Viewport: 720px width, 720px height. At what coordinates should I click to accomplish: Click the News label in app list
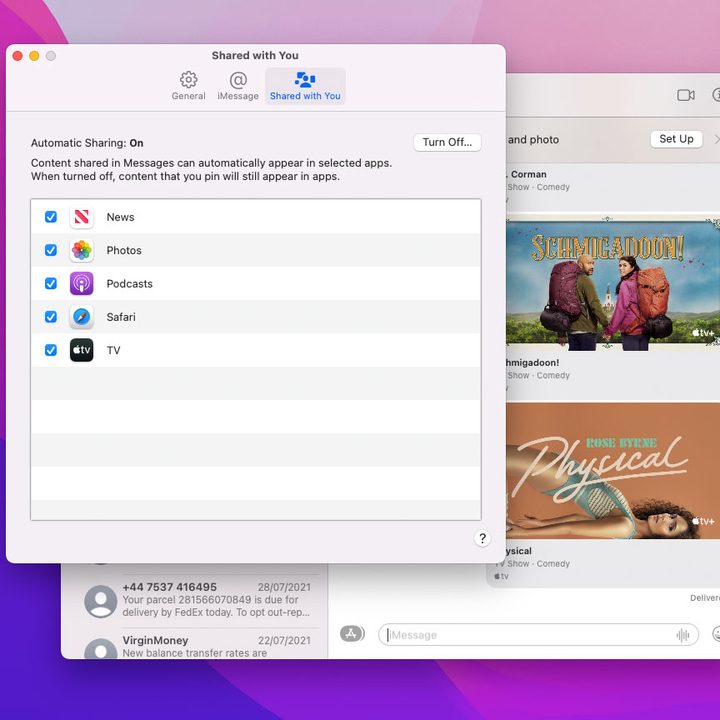(120, 217)
